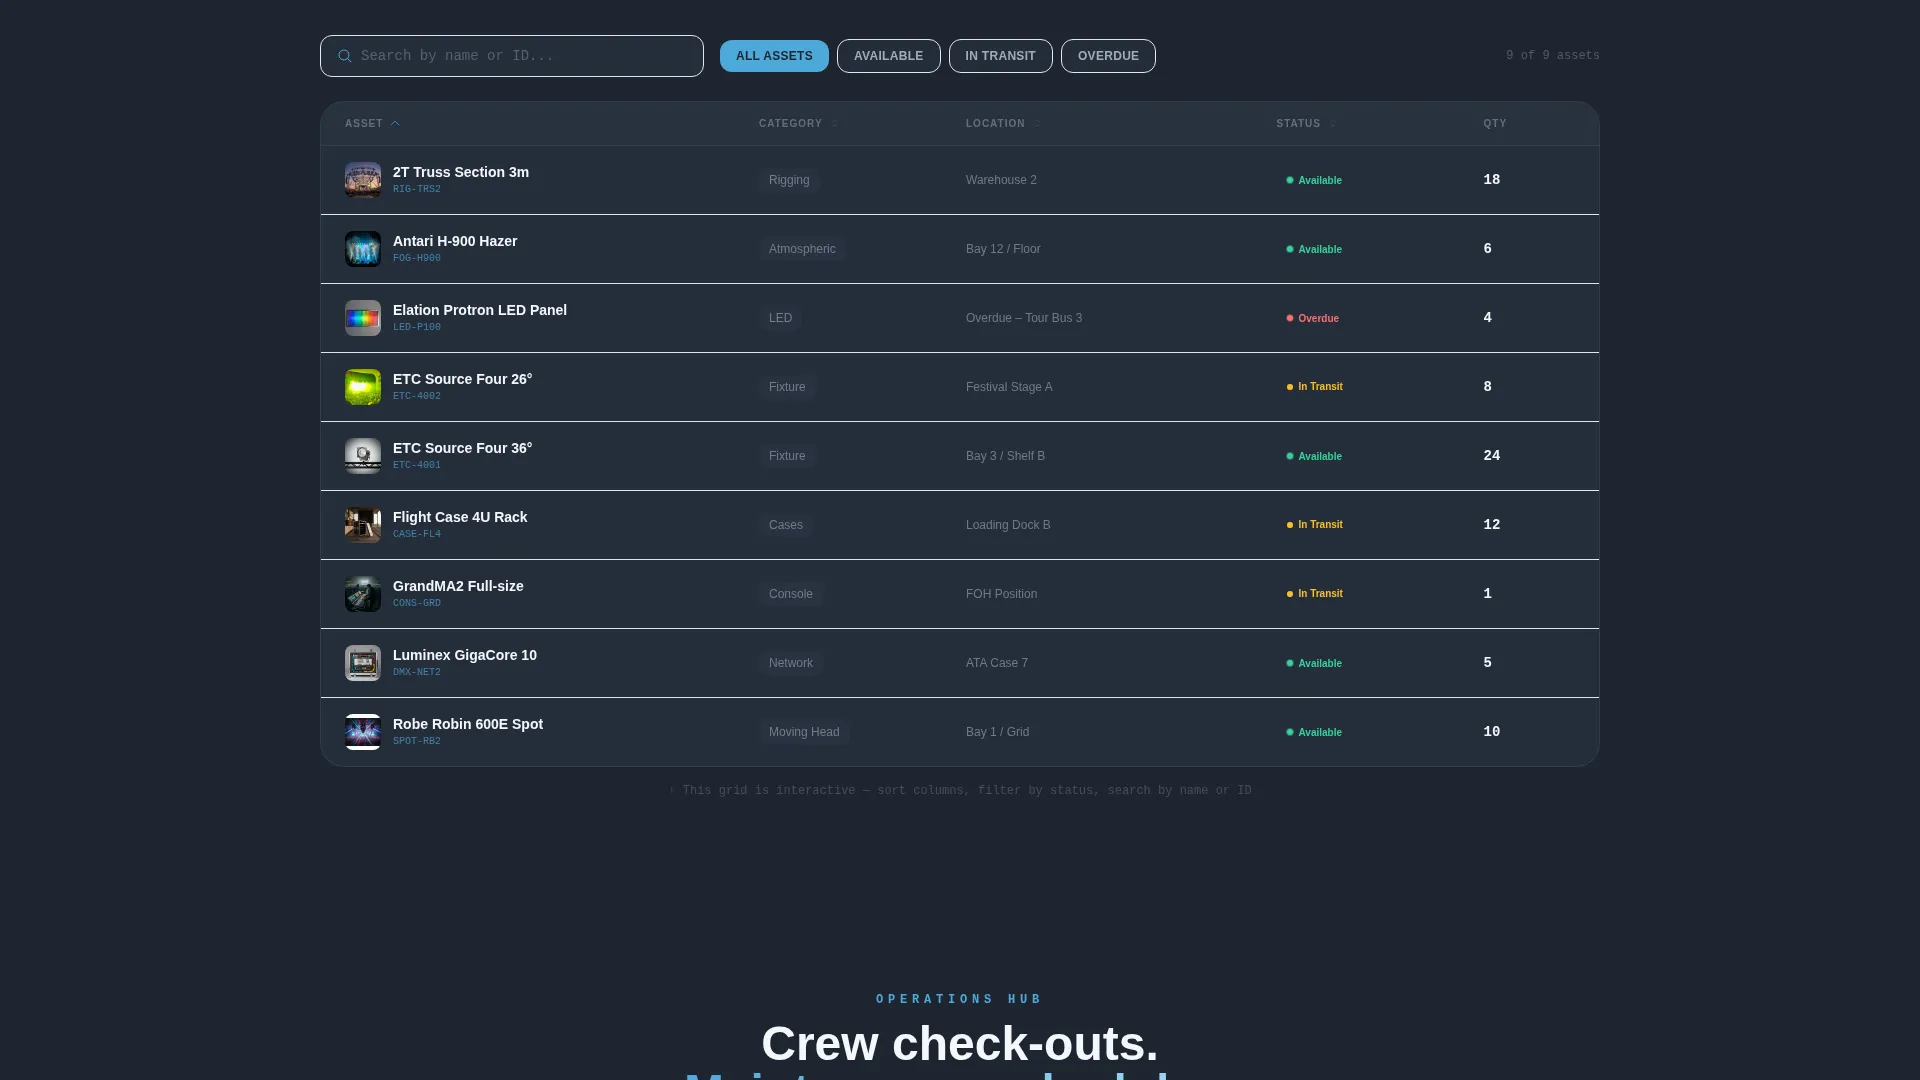
Task: Click the Network category tag
Action: click(x=791, y=663)
